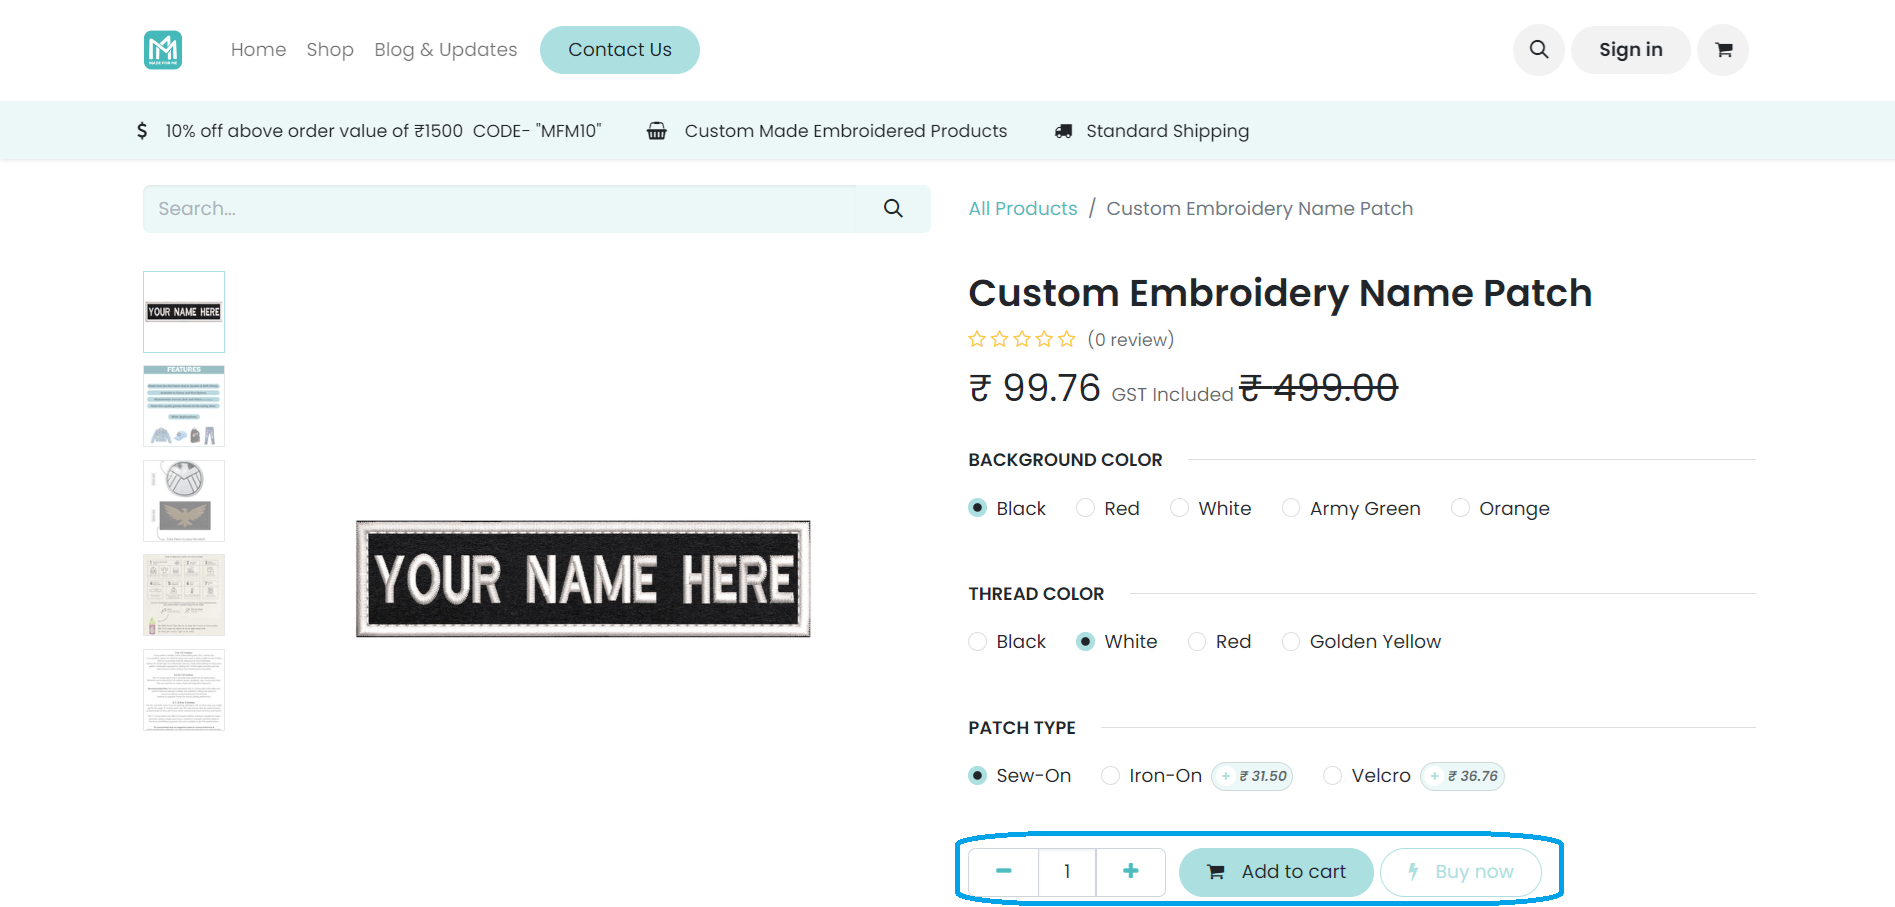Screen dimensions: 1895x907
Task: Click the basket icon in the promo bar
Action: click(657, 131)
